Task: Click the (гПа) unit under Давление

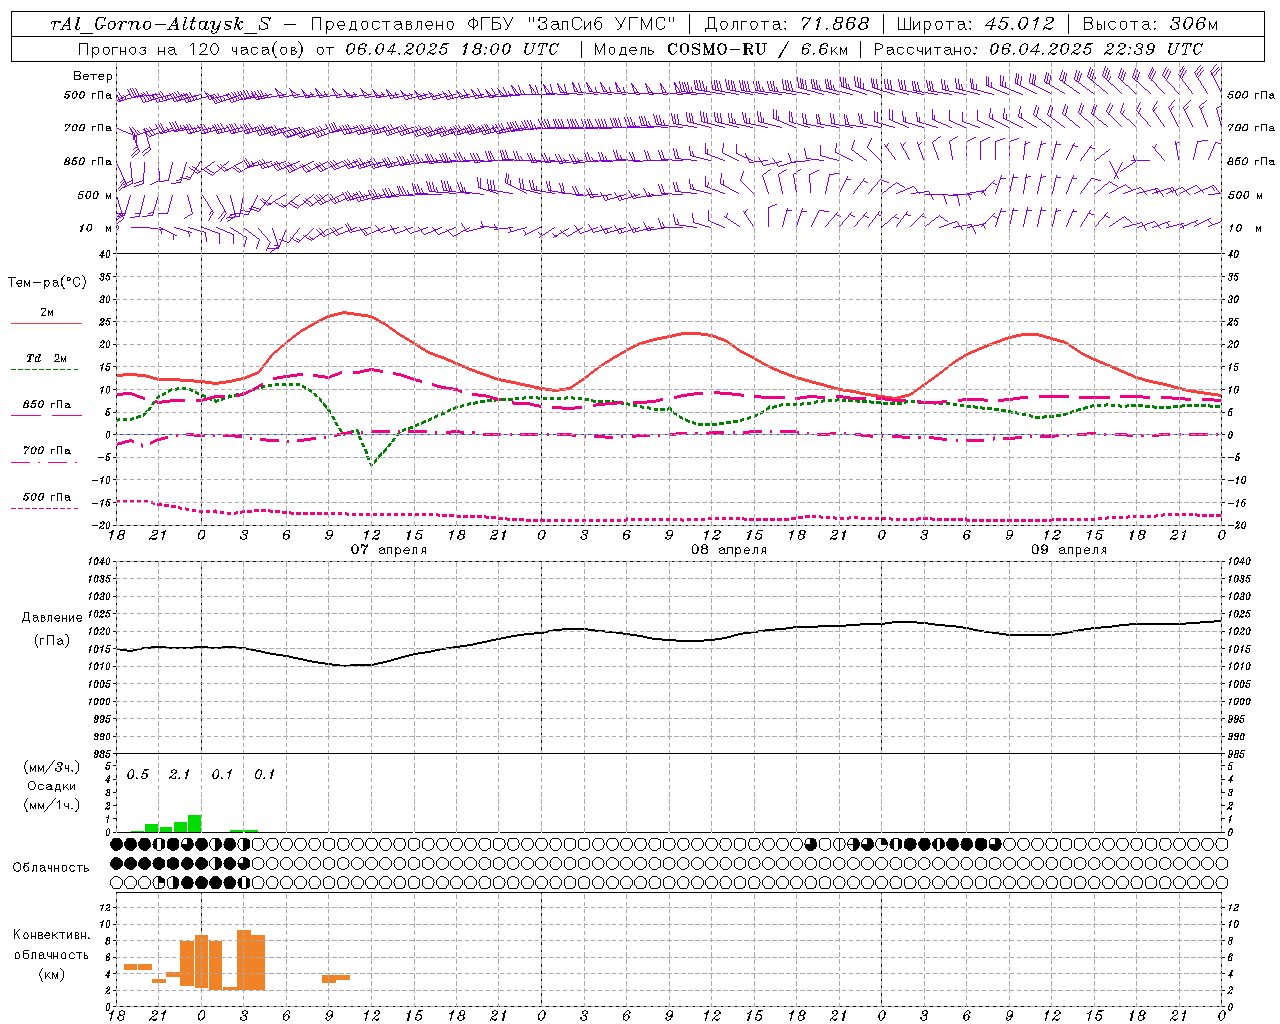Action: tap(52, 641)
